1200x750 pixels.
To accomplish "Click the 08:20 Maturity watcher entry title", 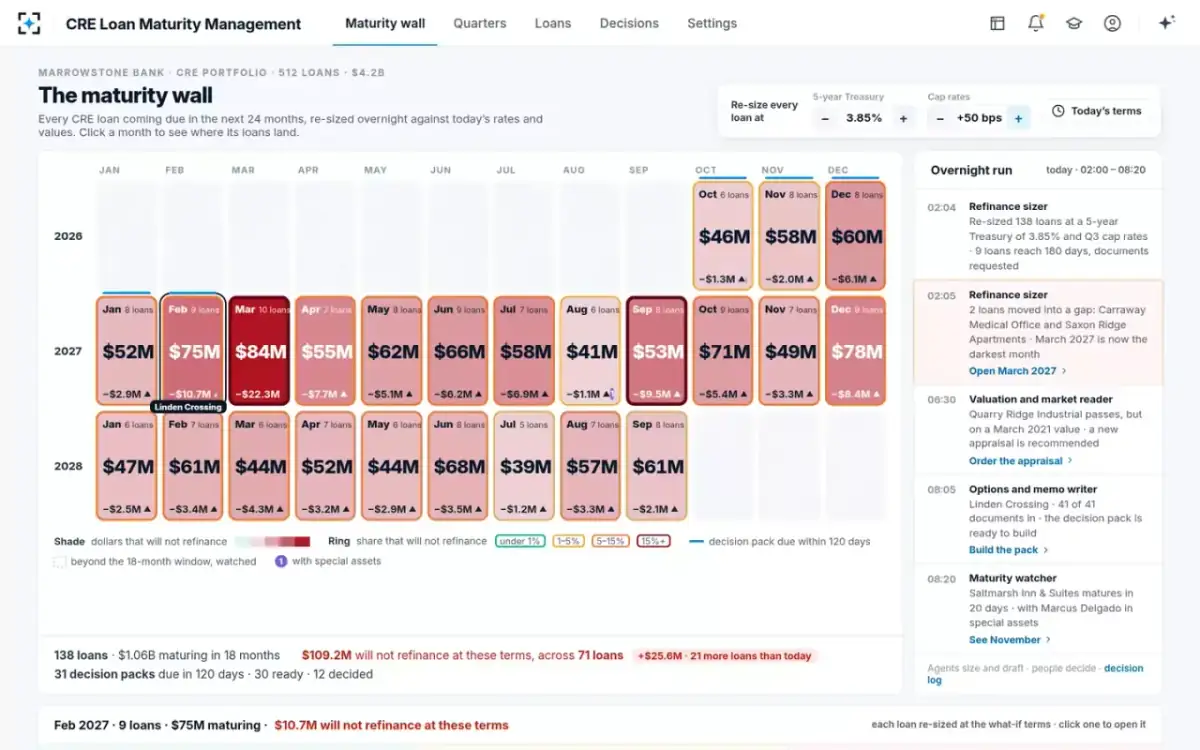I will point(1013,578).
